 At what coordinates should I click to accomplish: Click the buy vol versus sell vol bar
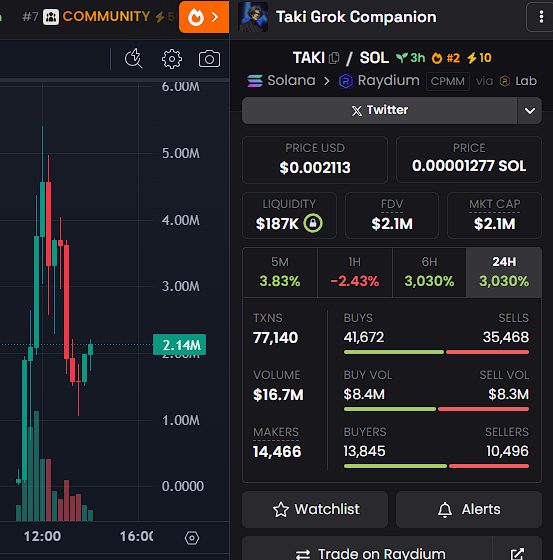pos(436,409)
